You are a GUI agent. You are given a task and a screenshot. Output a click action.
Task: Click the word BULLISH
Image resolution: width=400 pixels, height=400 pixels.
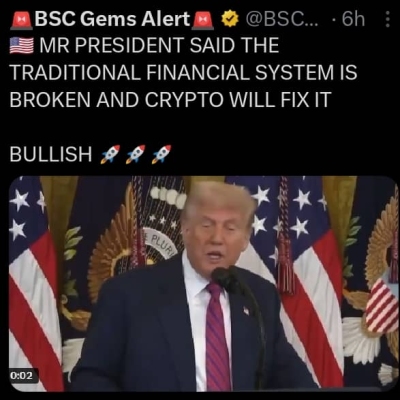(x=51, y=154)
